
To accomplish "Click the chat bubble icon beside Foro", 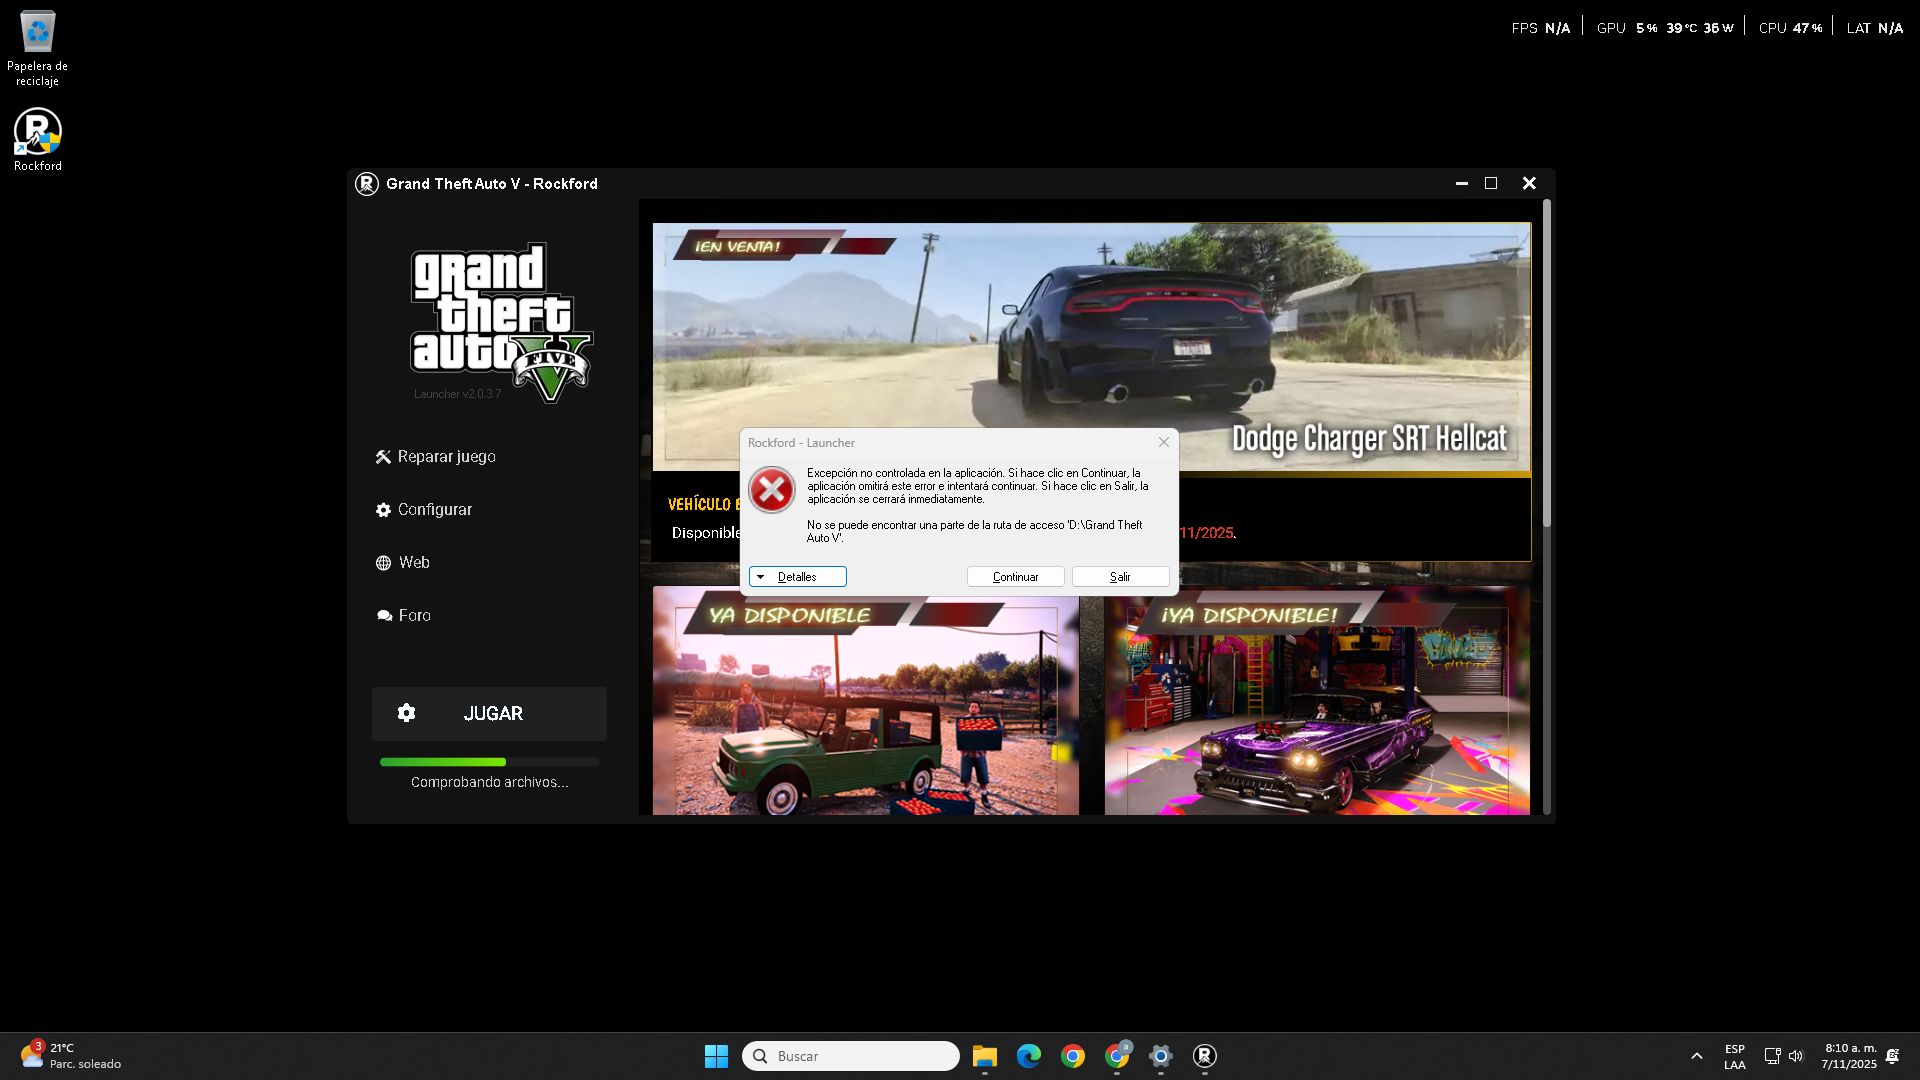I will (384, 616).
